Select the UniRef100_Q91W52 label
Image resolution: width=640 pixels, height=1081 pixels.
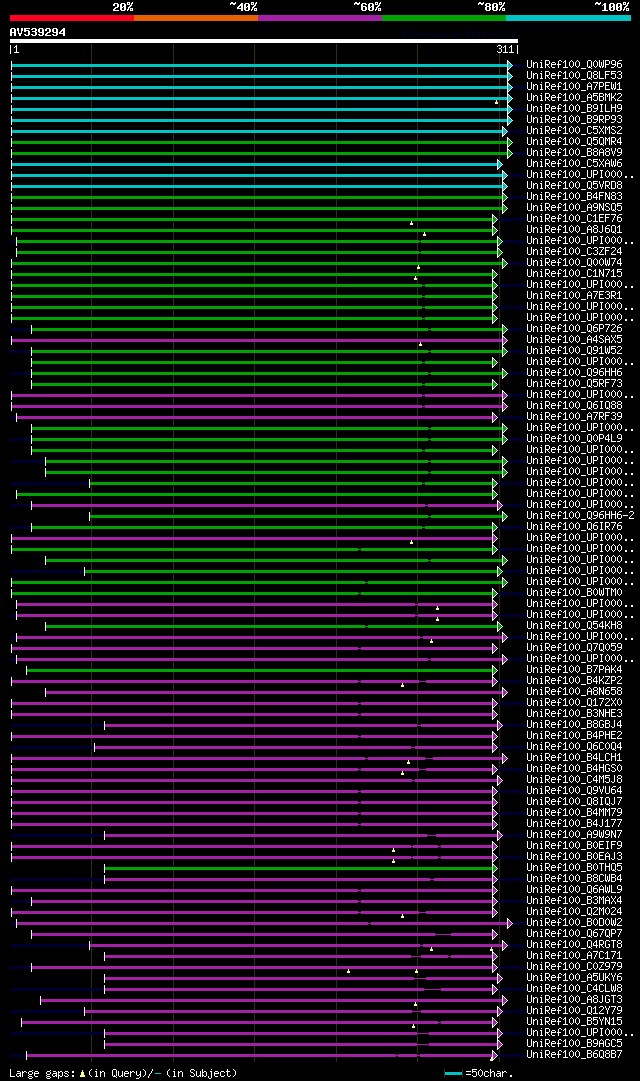[574, 351]
